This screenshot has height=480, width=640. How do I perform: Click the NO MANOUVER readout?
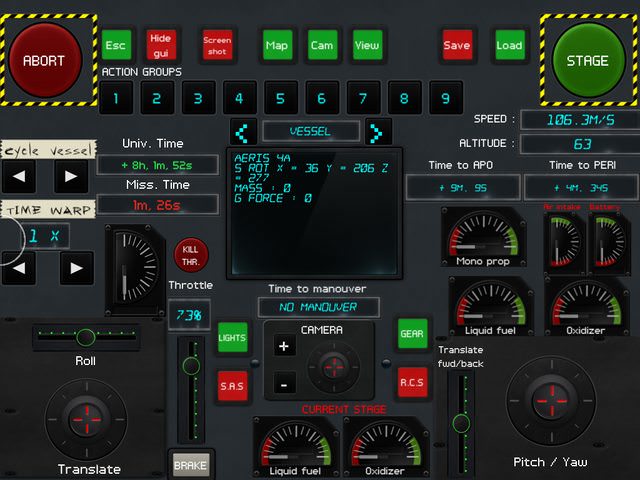click(x=318, y=307)
